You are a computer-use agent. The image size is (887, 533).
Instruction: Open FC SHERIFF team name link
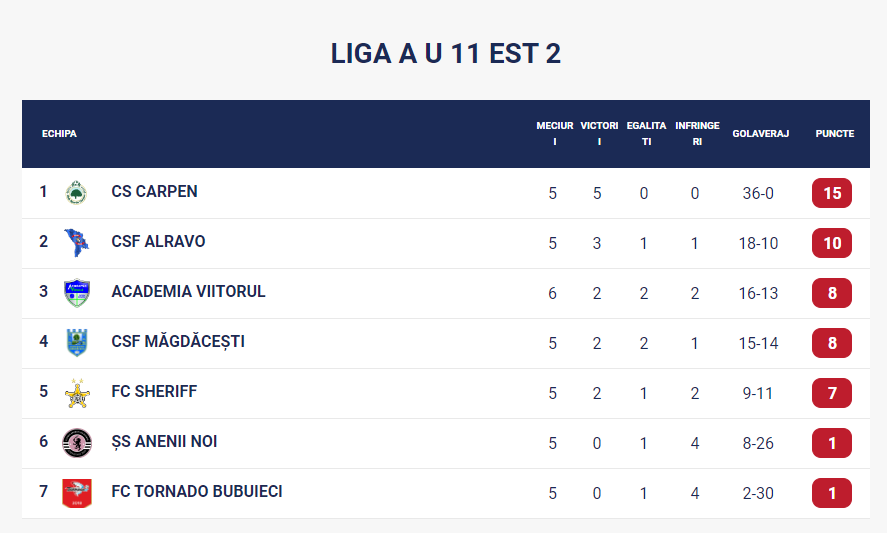tap(154, 392)
